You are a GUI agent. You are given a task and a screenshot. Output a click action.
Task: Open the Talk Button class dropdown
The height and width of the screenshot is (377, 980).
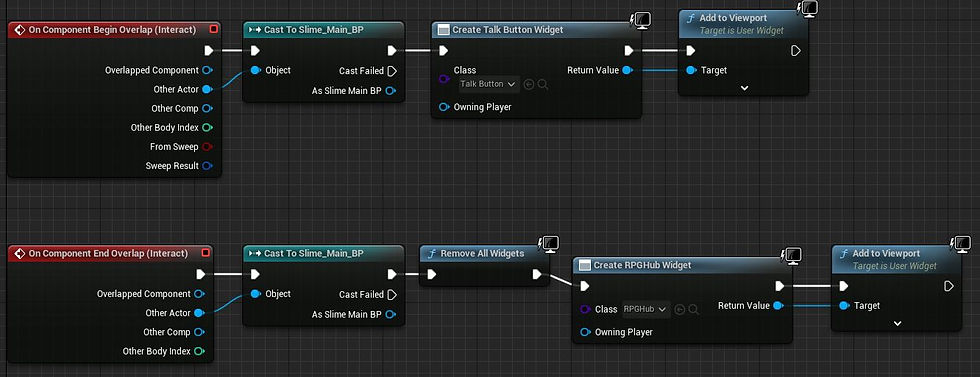489,84
